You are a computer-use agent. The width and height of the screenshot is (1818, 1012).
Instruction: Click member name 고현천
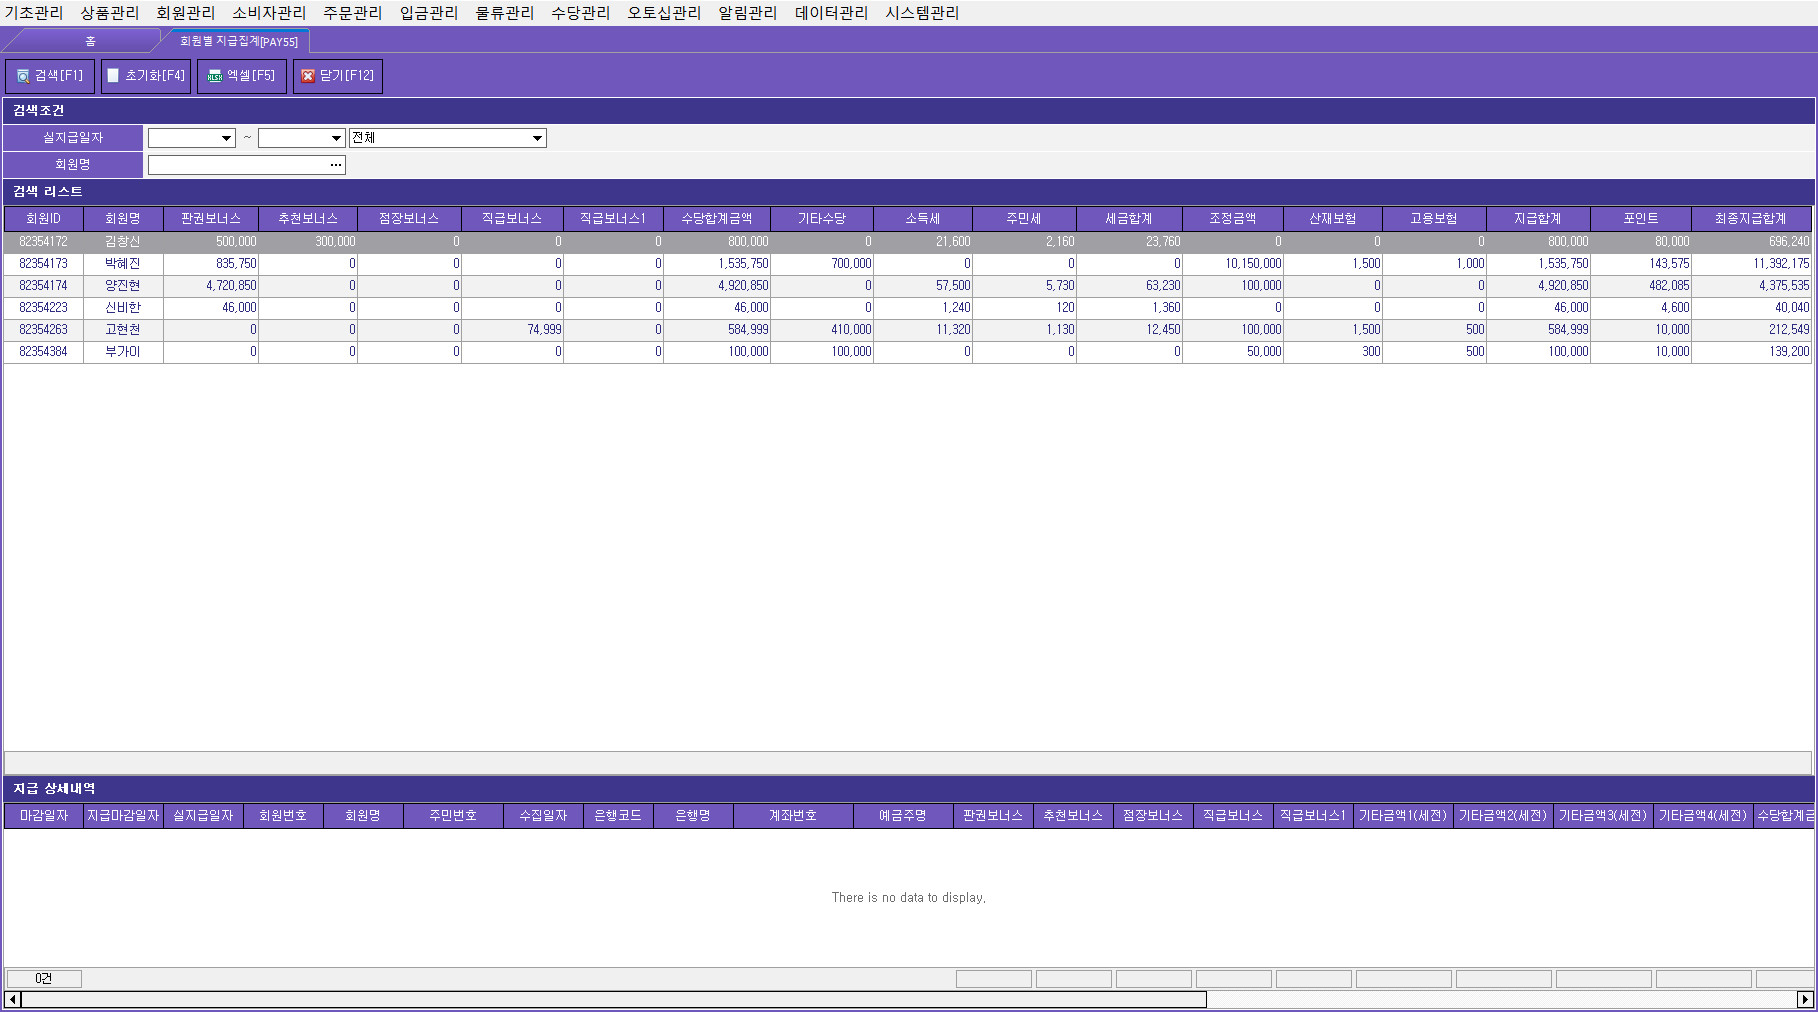[x=123, y=330]
